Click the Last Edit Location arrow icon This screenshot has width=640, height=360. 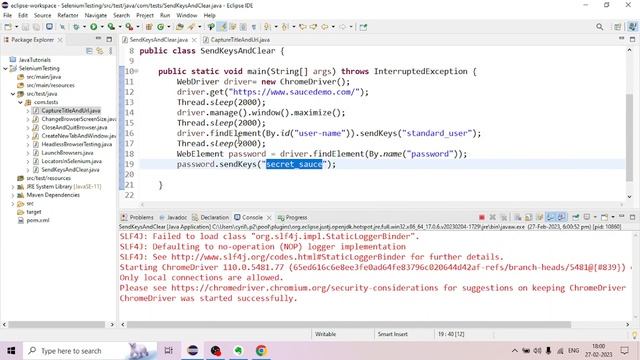click(302, 27)
